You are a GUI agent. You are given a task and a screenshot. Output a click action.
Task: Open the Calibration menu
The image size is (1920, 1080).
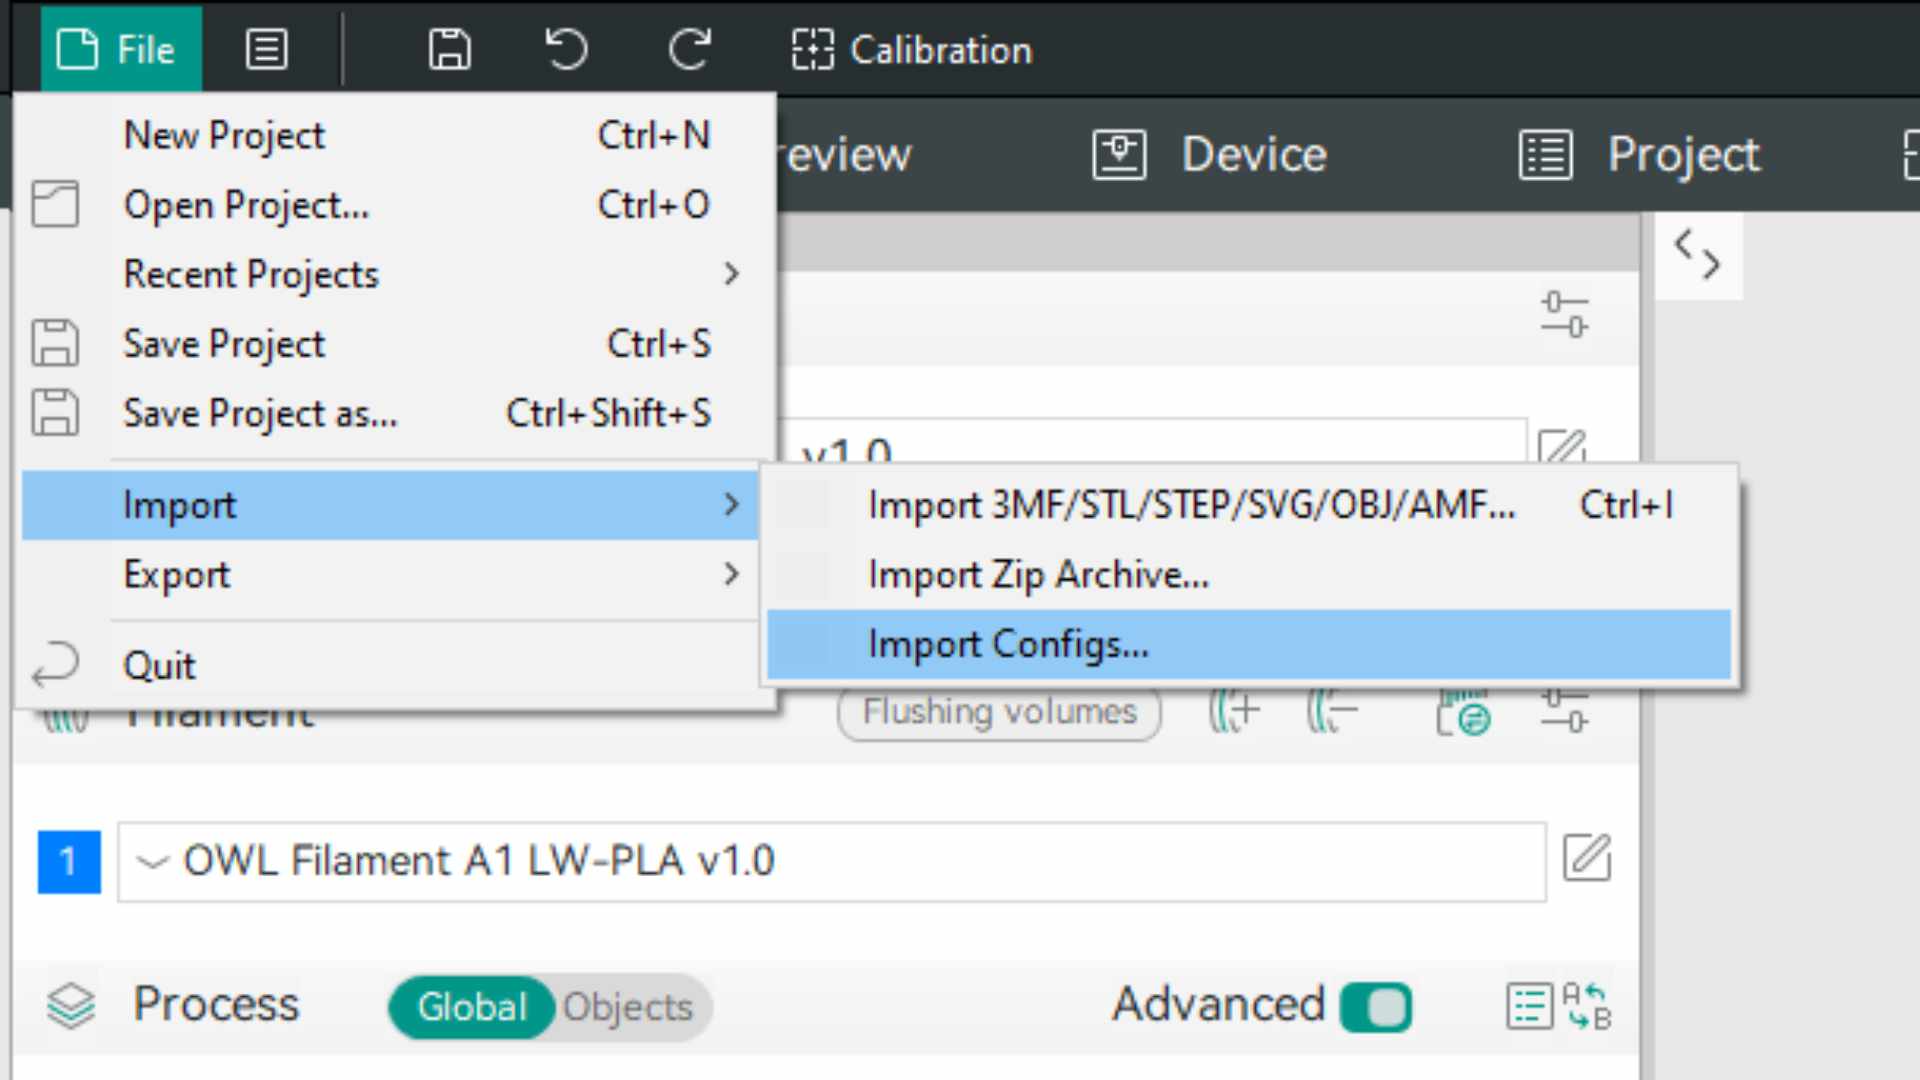(x=912, y=49)
